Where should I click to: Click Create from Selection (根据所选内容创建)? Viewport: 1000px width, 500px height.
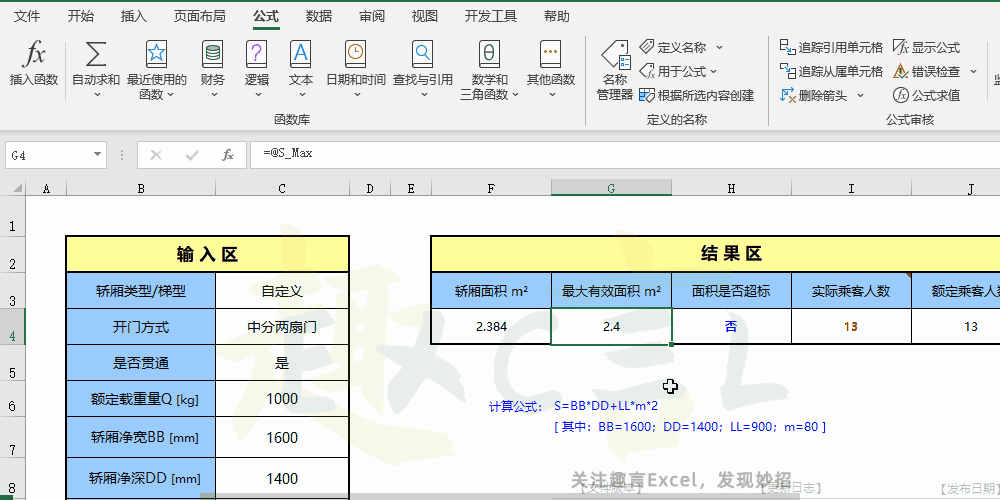[696, 96]
